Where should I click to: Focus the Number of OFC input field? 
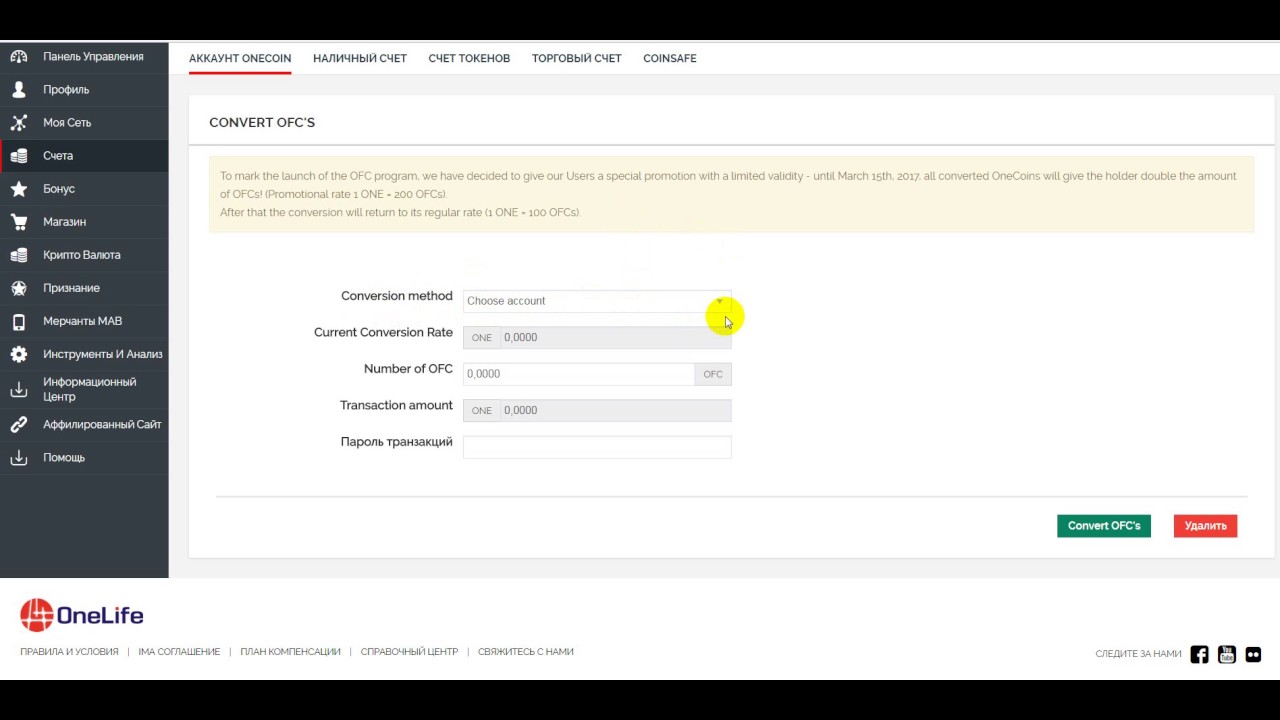tap(579, 374)
